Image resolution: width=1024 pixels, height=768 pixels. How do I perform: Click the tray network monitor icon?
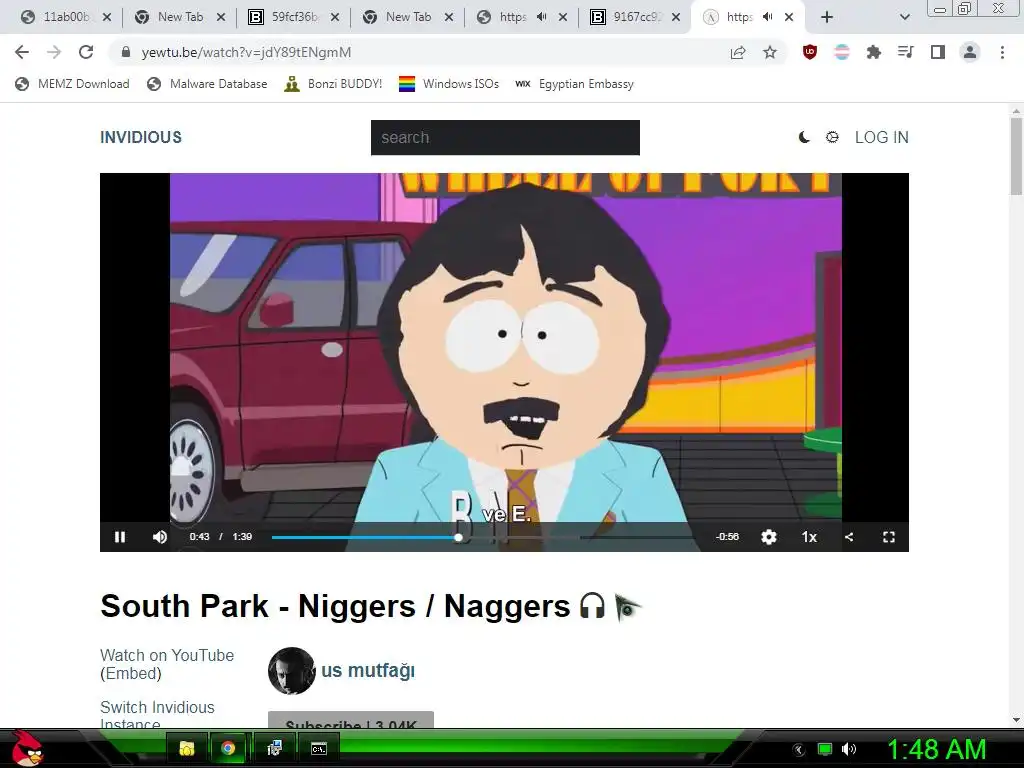pos(825,749)
